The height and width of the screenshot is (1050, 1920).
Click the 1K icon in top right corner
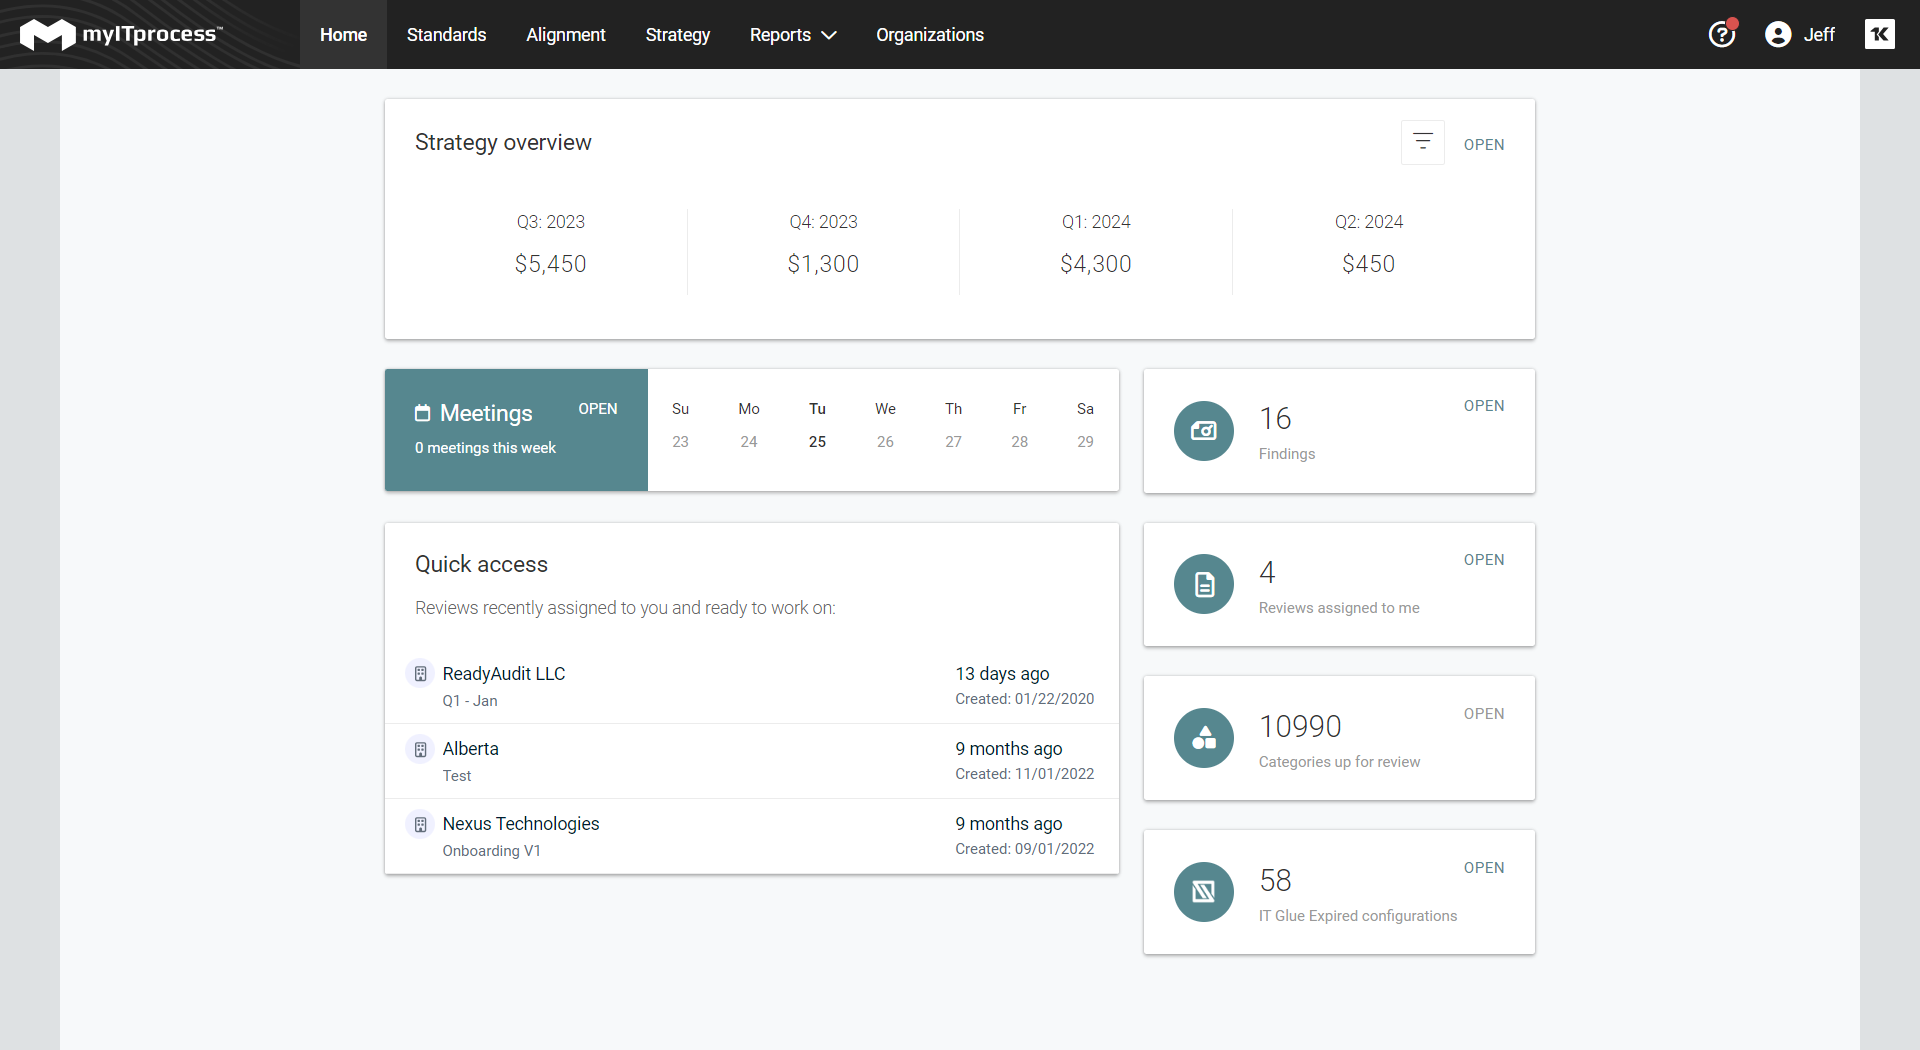point(1881,33)
